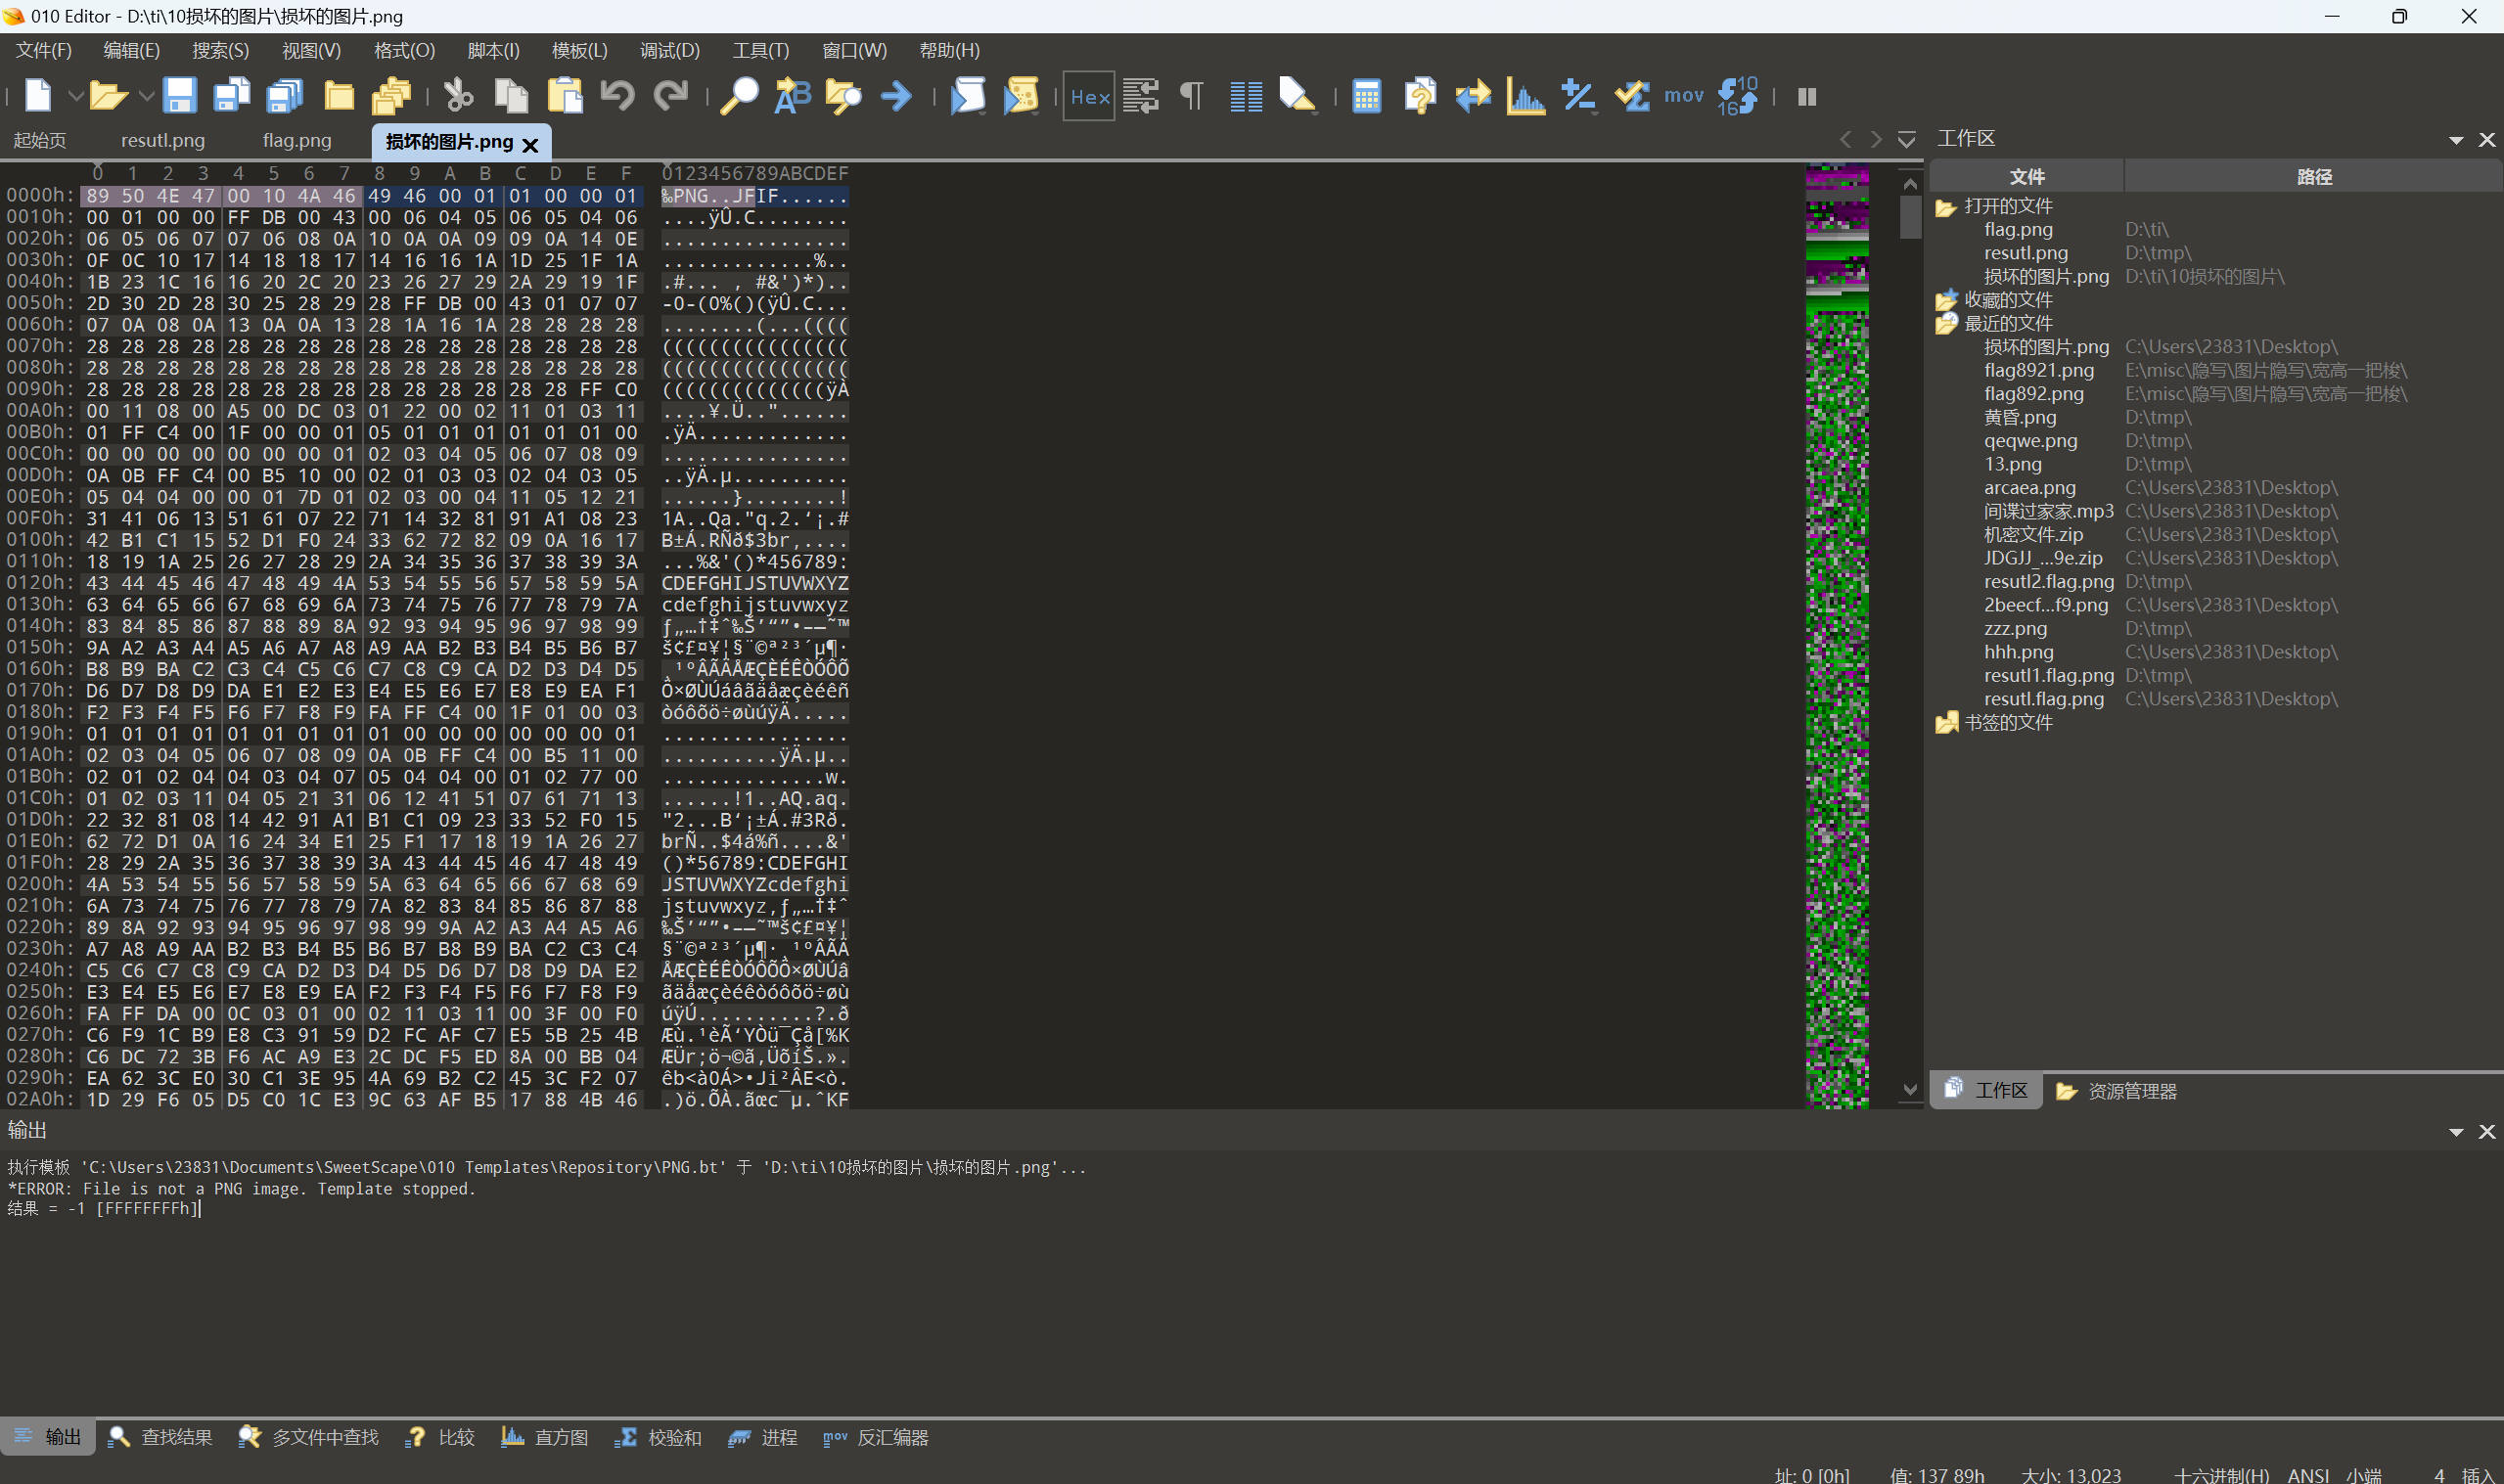
Task: Switch to resutl.png tab
Action: tap(163, 141)
